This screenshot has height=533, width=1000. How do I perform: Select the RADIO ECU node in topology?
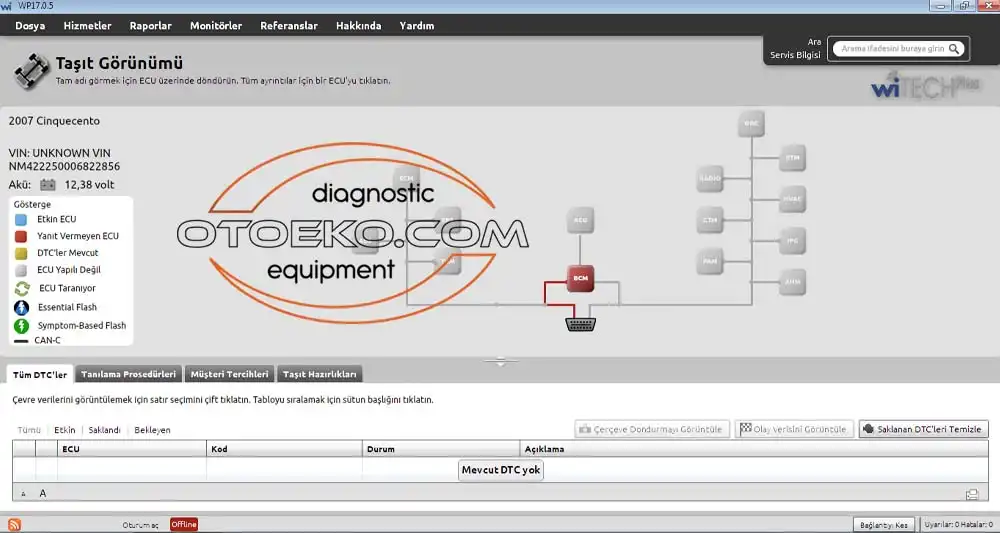(710, 180)
